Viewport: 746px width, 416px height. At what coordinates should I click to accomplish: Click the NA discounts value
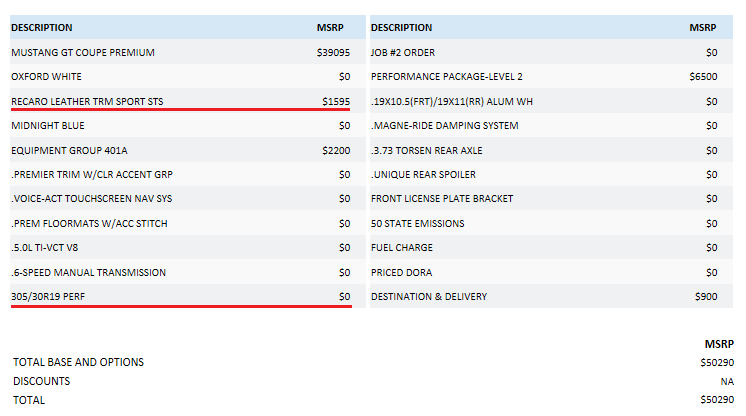[727, 381]
